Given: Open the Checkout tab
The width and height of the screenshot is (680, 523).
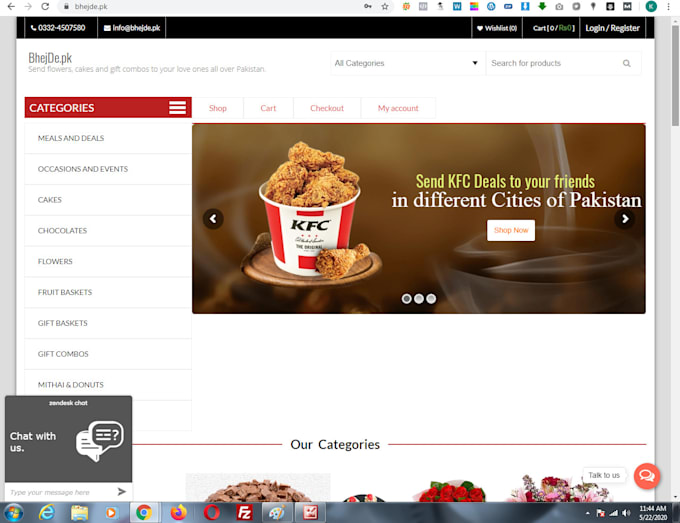Looking at the screenshot, I should coord(327,108).
